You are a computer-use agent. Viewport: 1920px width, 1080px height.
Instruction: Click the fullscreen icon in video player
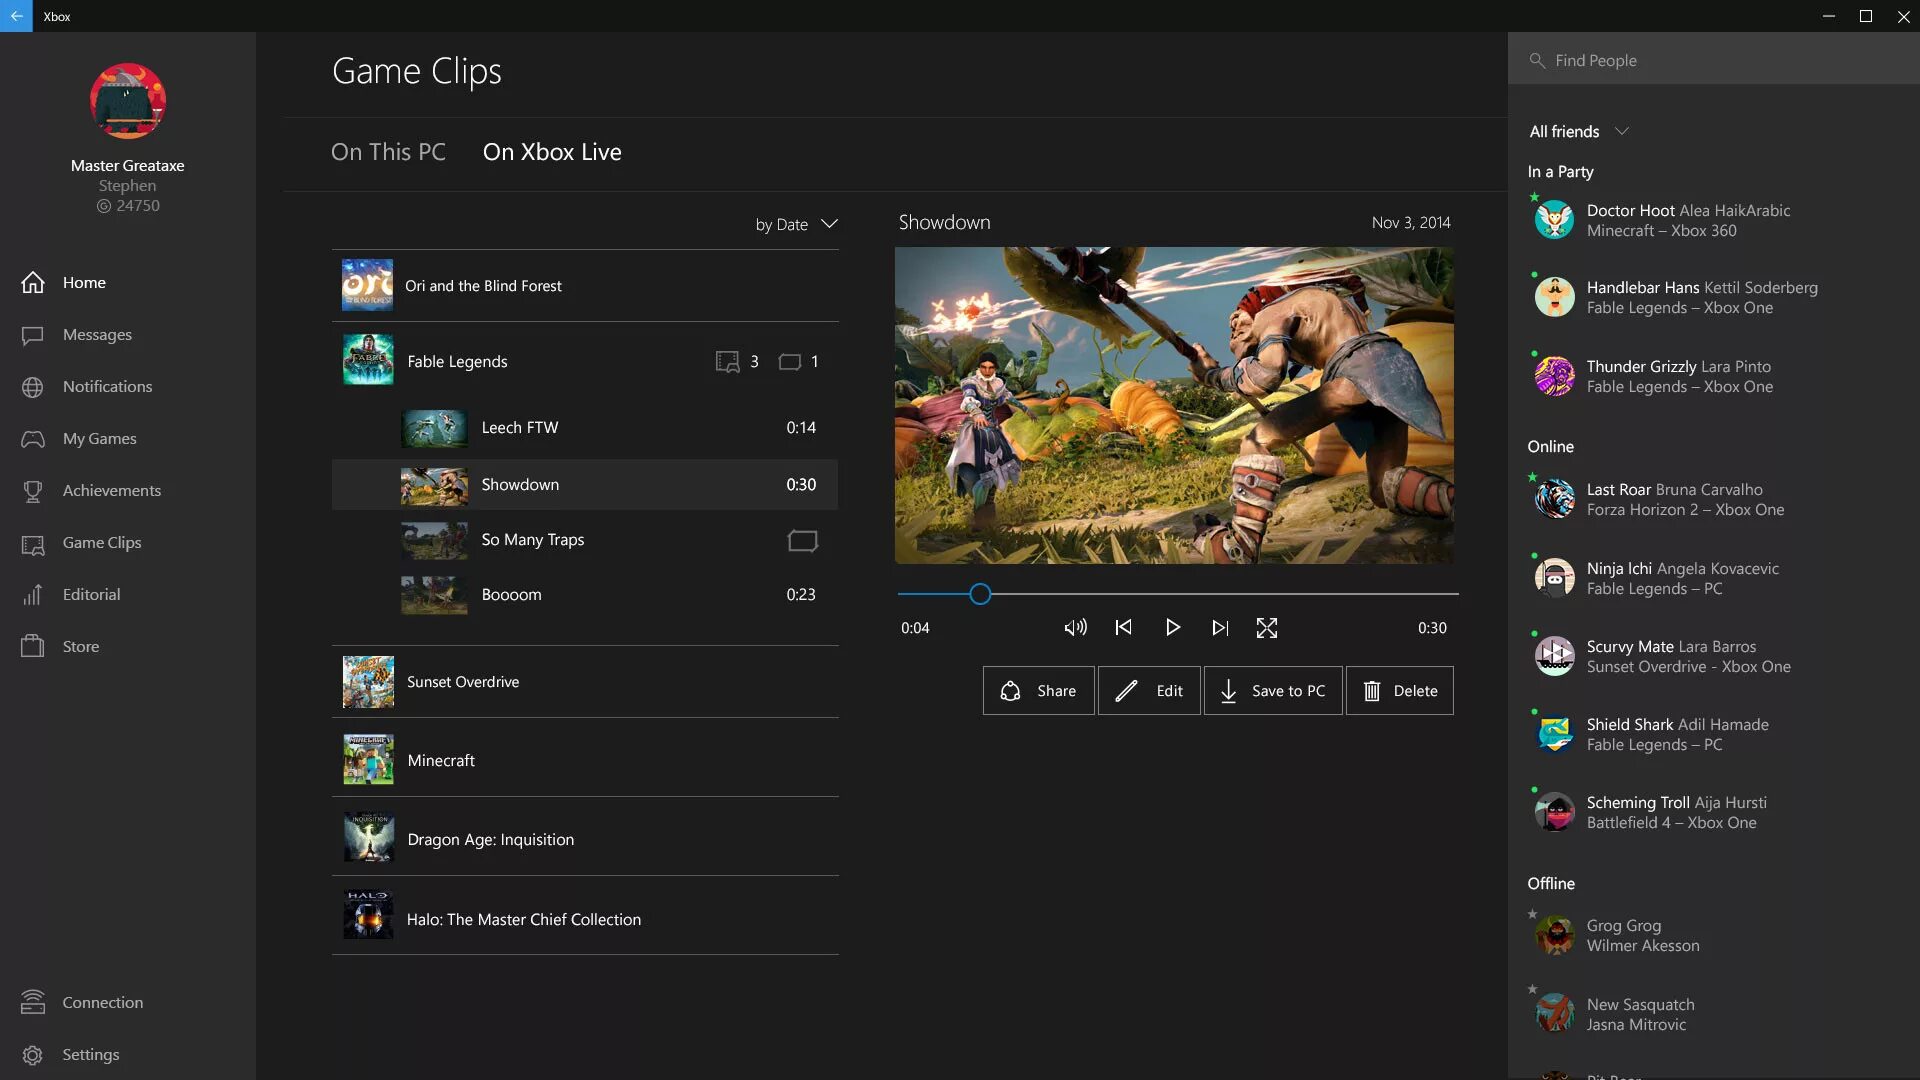coord(1266,628)
